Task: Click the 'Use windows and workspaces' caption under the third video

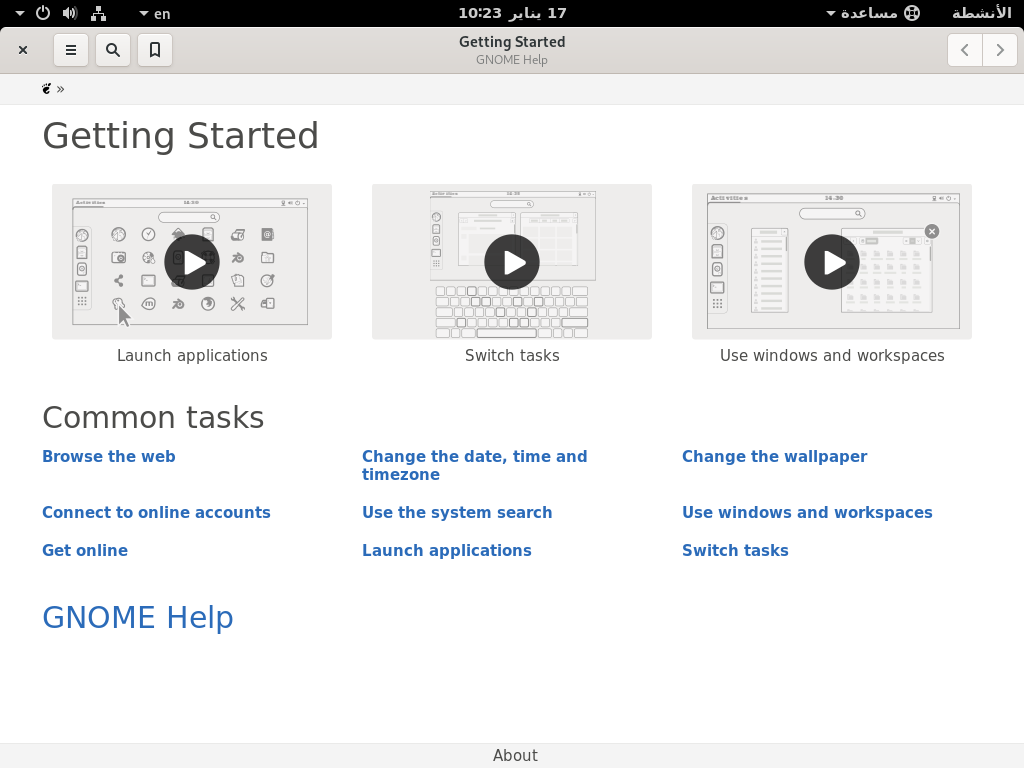Action: point(832,356)
